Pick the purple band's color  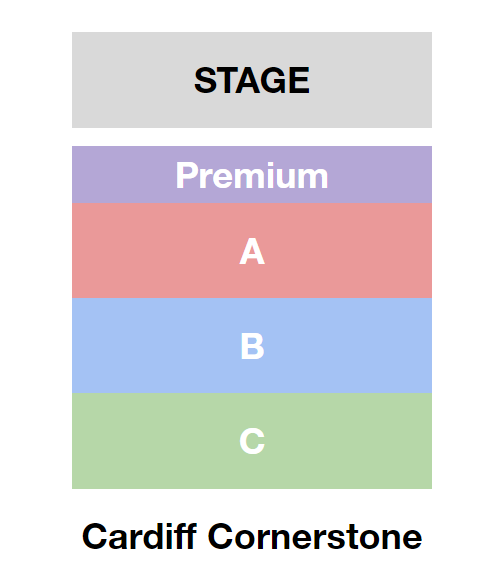click(110, 174)
